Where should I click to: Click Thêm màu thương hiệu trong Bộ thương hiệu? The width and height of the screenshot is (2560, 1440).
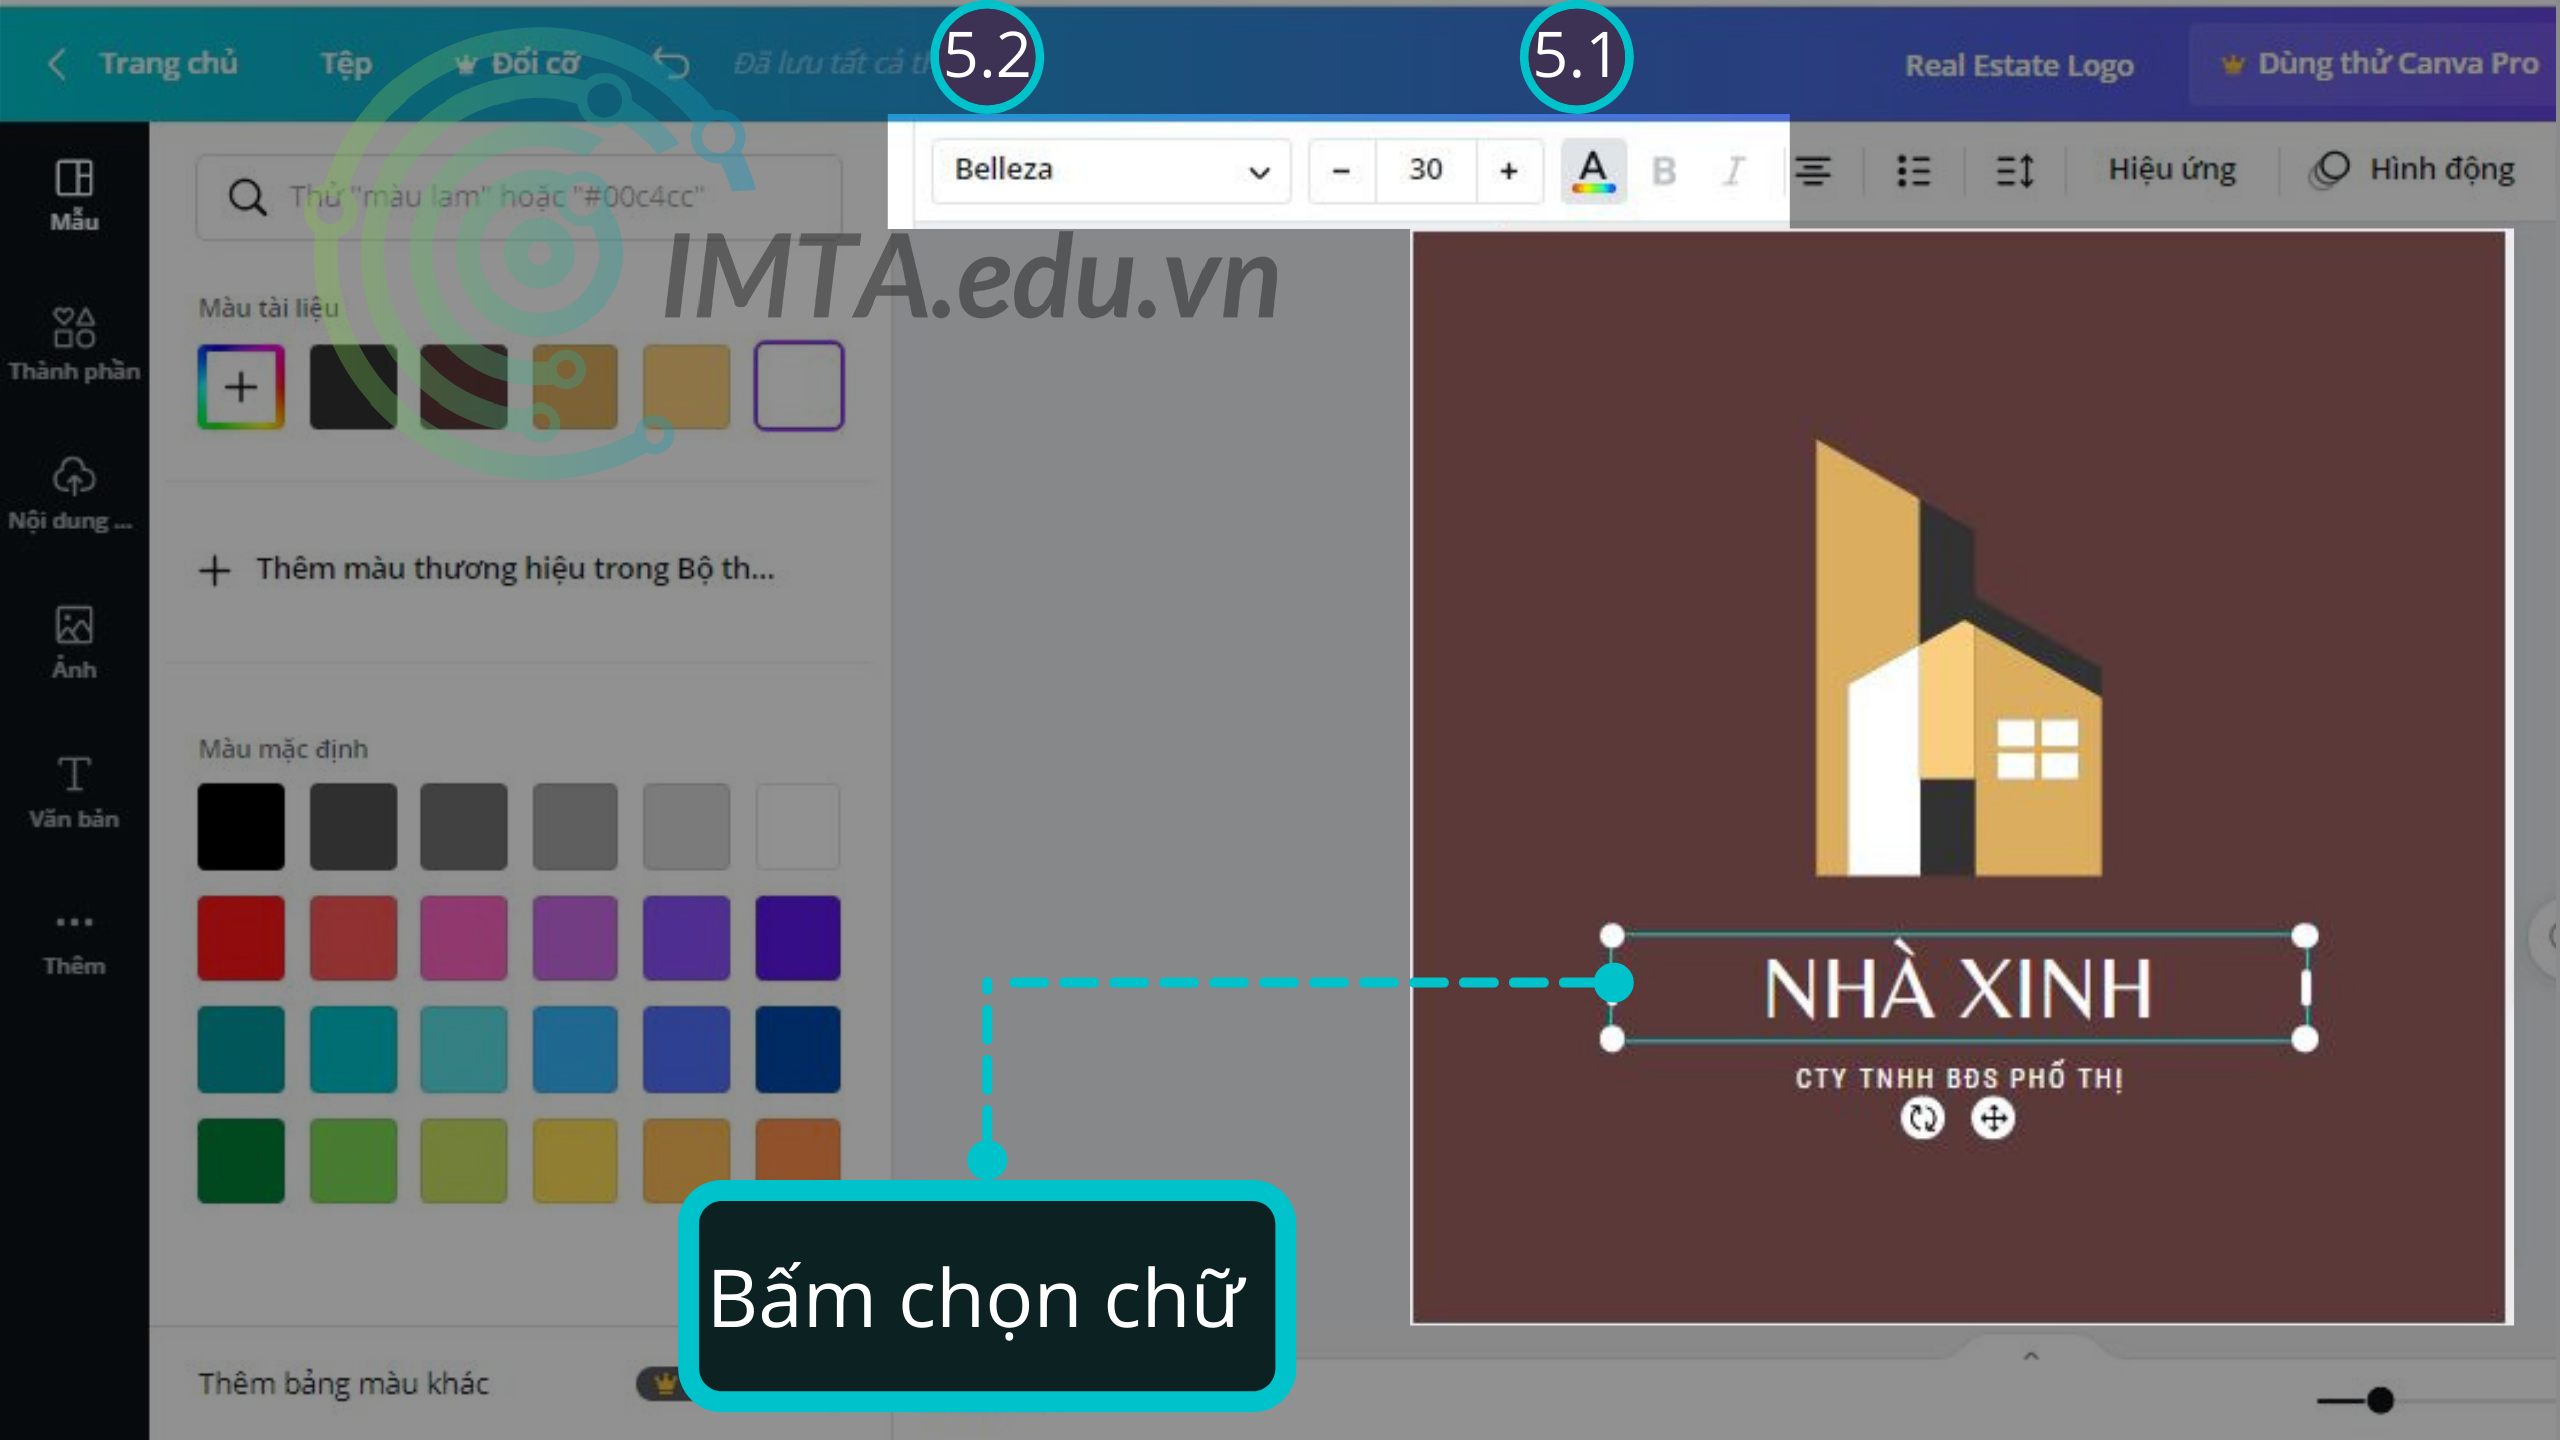pos(487,569)
